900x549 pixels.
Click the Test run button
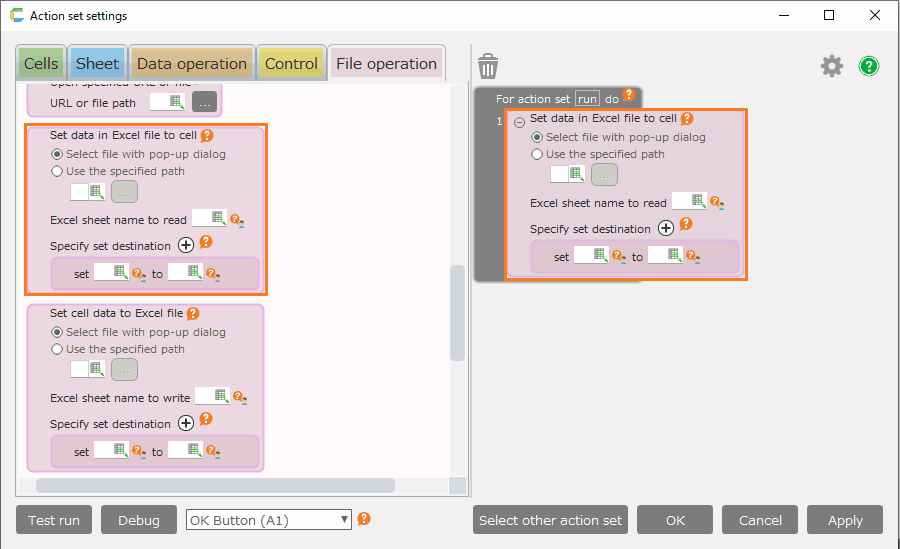point(54,520)
